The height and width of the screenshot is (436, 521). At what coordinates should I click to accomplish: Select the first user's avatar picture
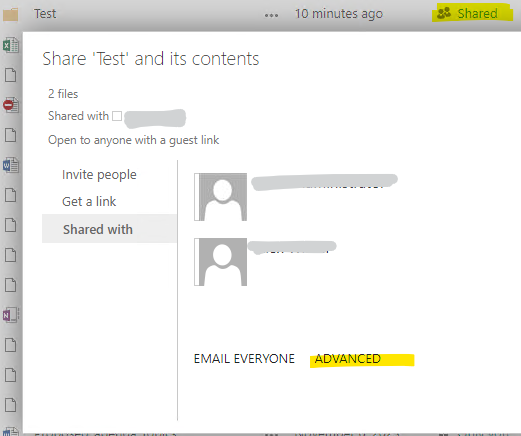221,197
